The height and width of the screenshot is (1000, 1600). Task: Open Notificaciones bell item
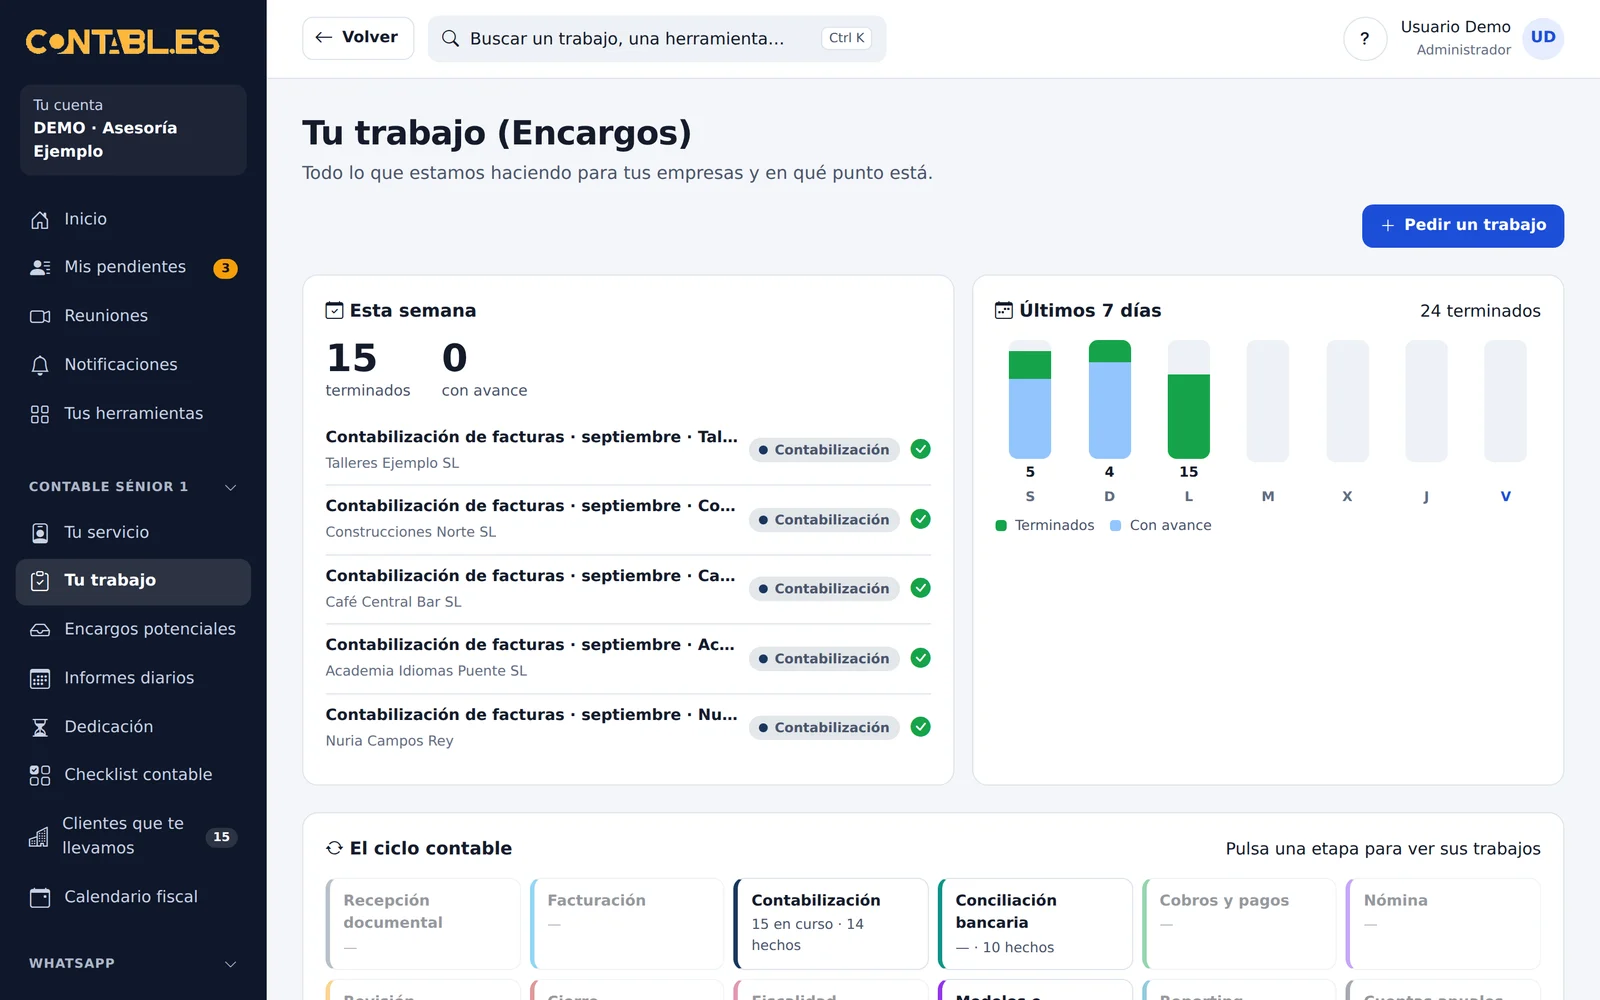(x=133, y=365)
